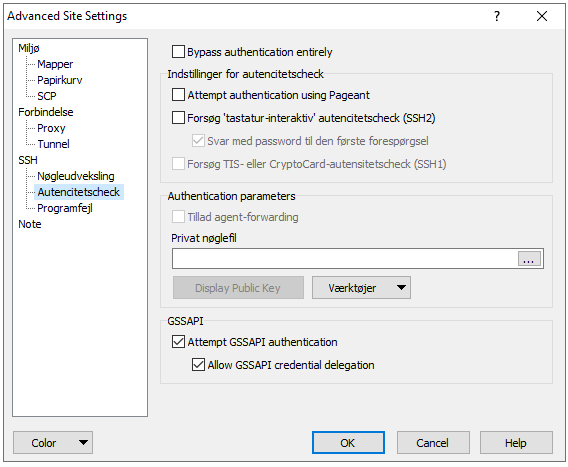Viewport: 568px width, 467px height.
Task: Click the Cancel button
Action: pos(433,442)
